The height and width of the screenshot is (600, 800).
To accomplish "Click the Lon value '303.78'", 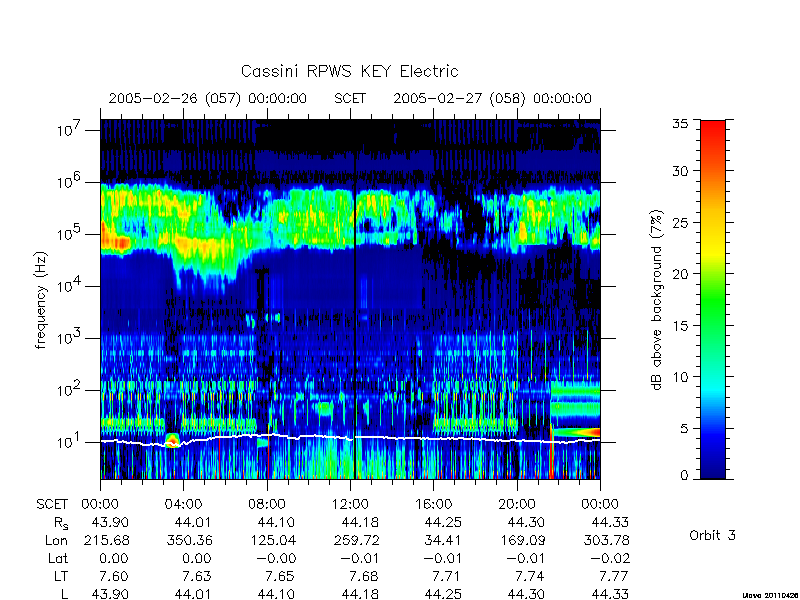I will [x=606, y=540].
